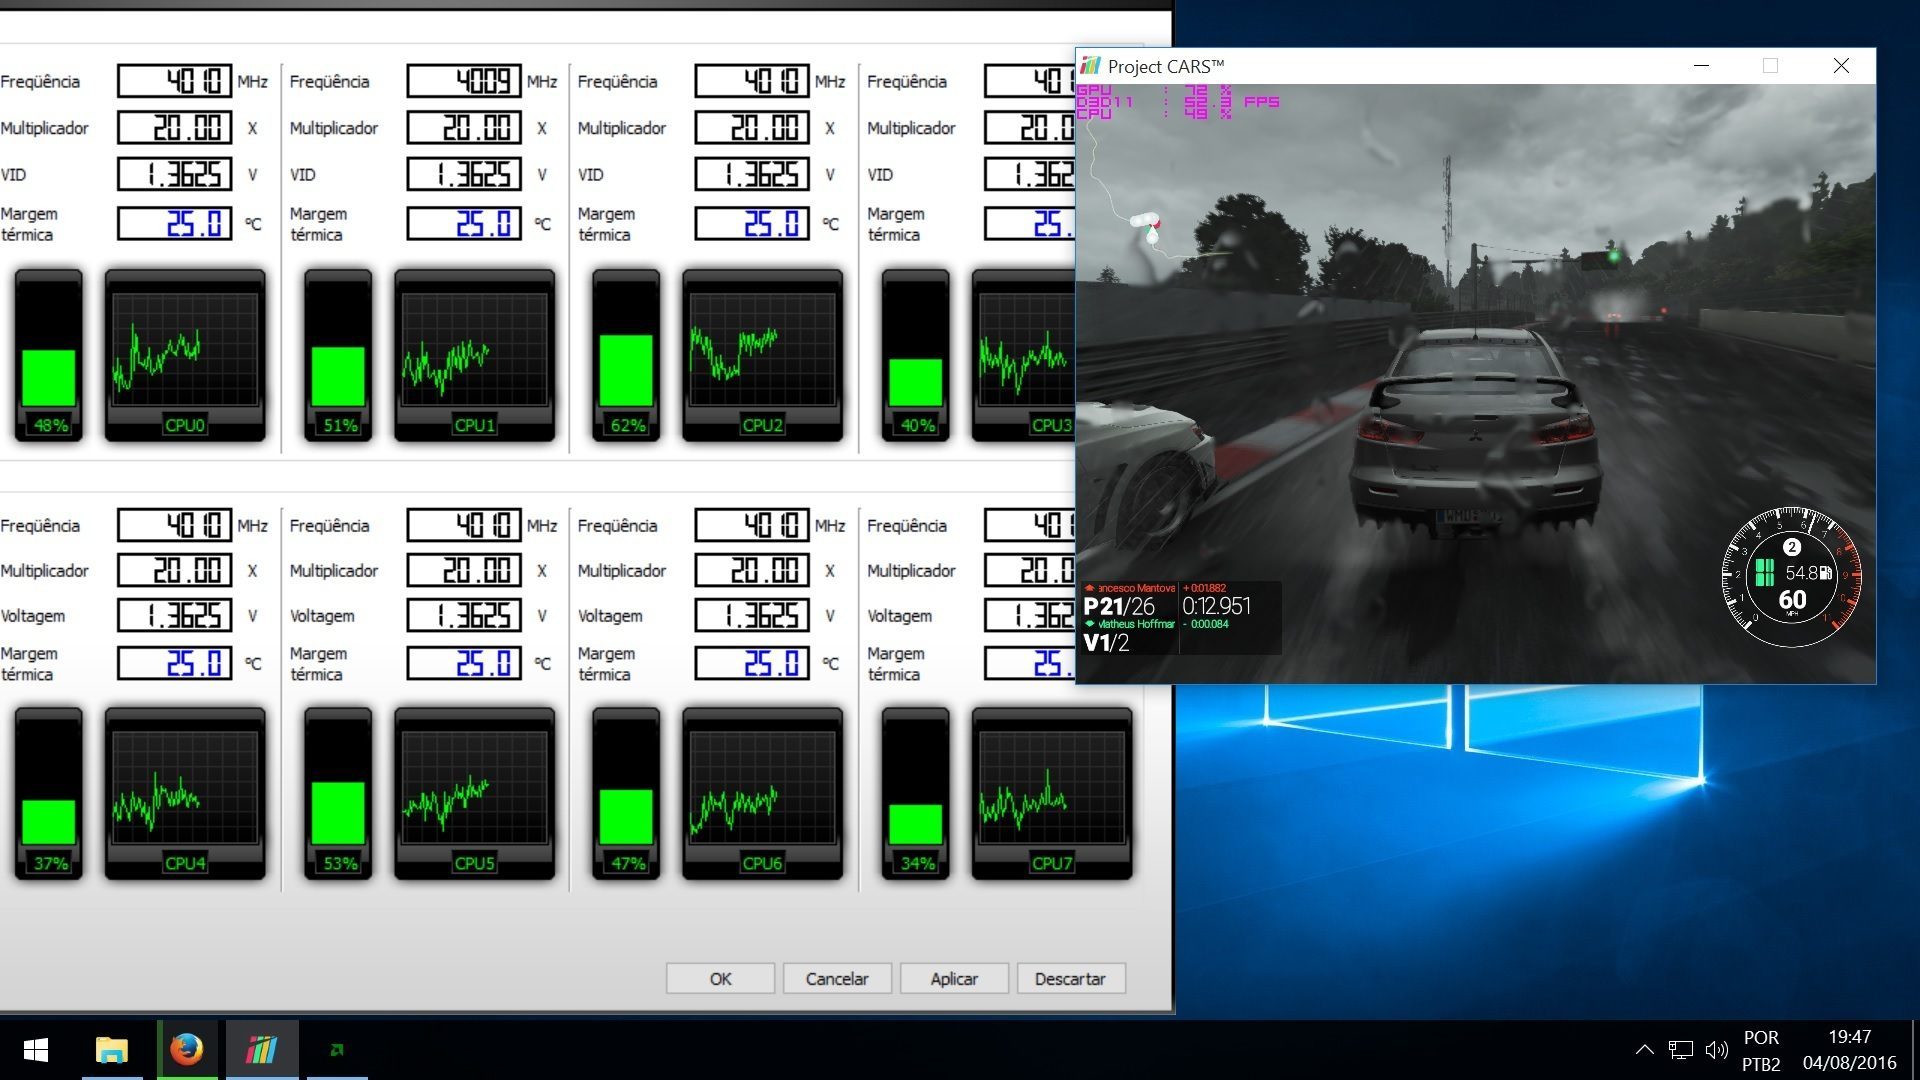
Task: Click the 34% CPU7 load bar
Action: [x=915, y=794]
